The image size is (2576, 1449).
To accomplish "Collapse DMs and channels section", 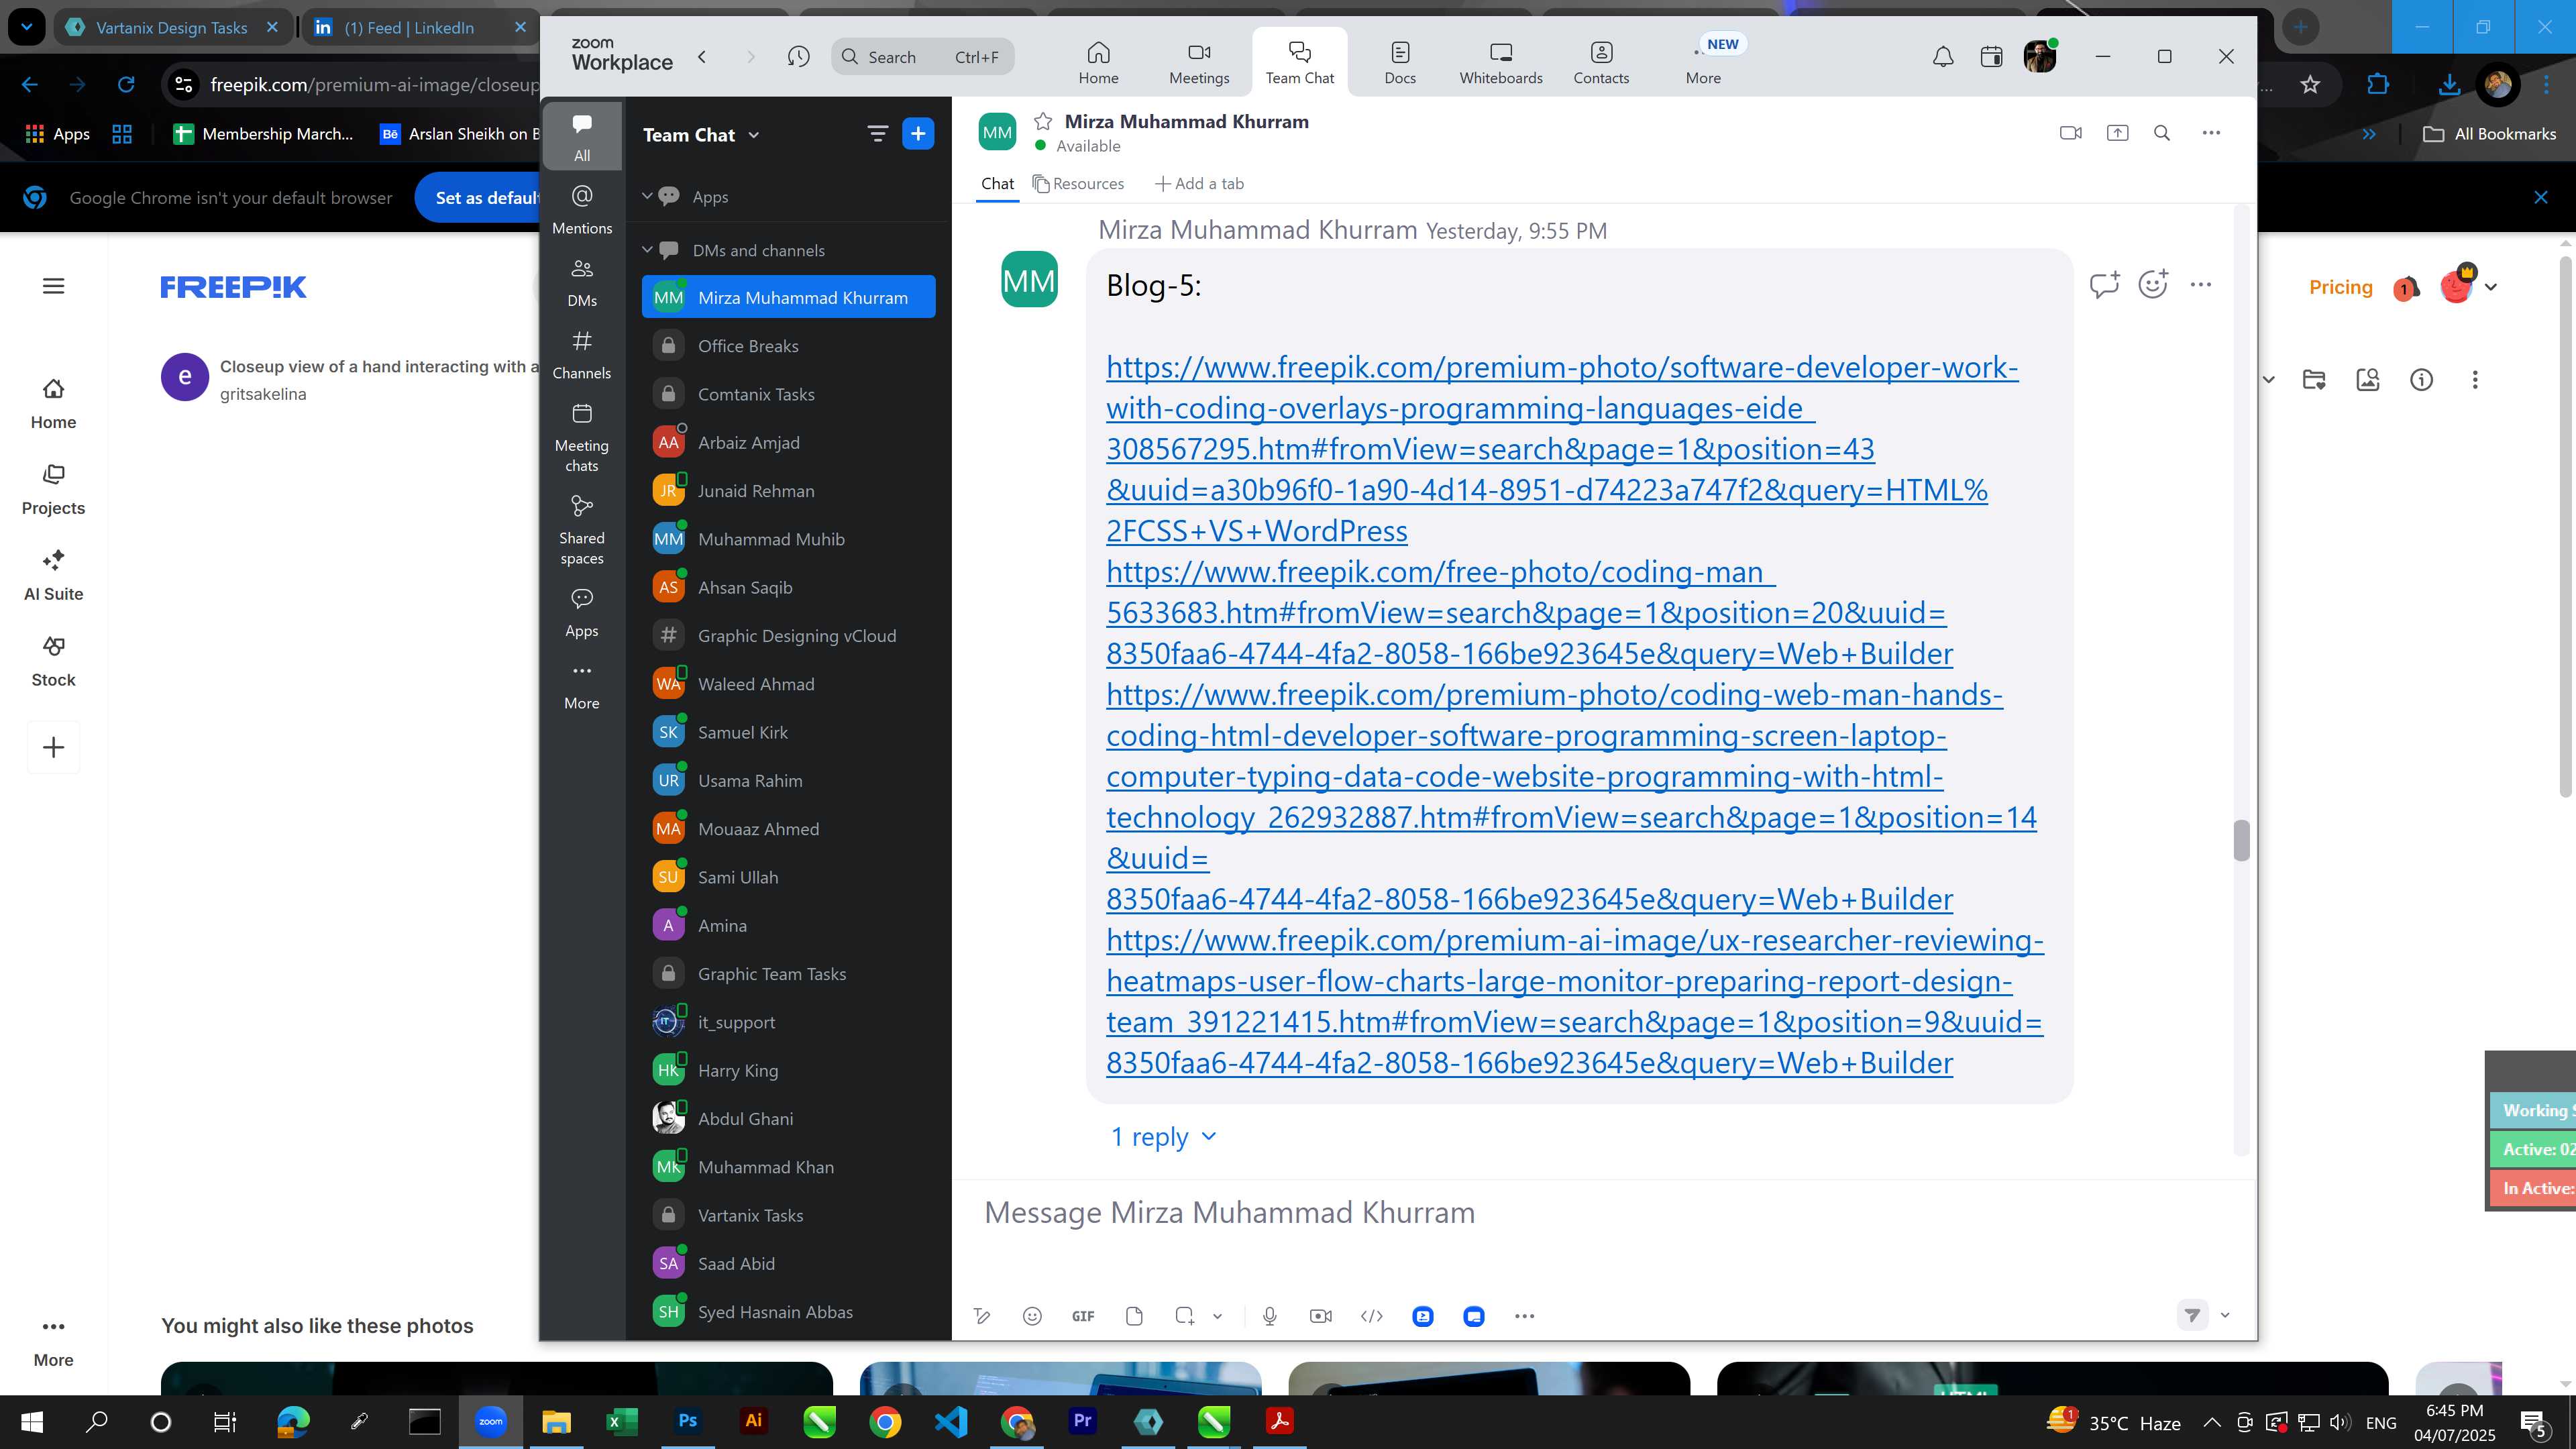I will point(647,250).
